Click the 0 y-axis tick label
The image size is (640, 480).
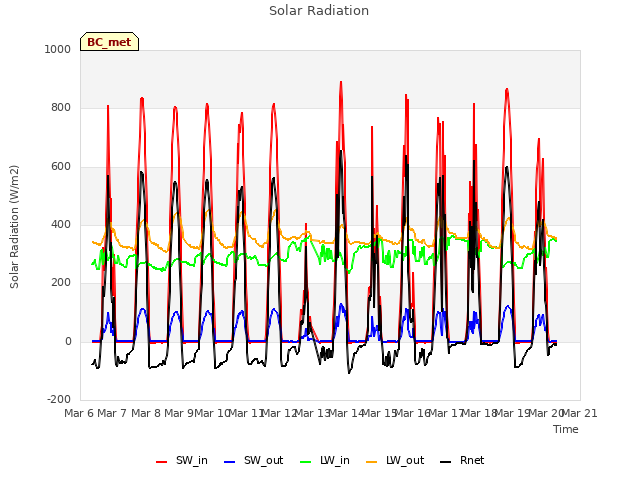pyautogui.click(x=68, y=342)
